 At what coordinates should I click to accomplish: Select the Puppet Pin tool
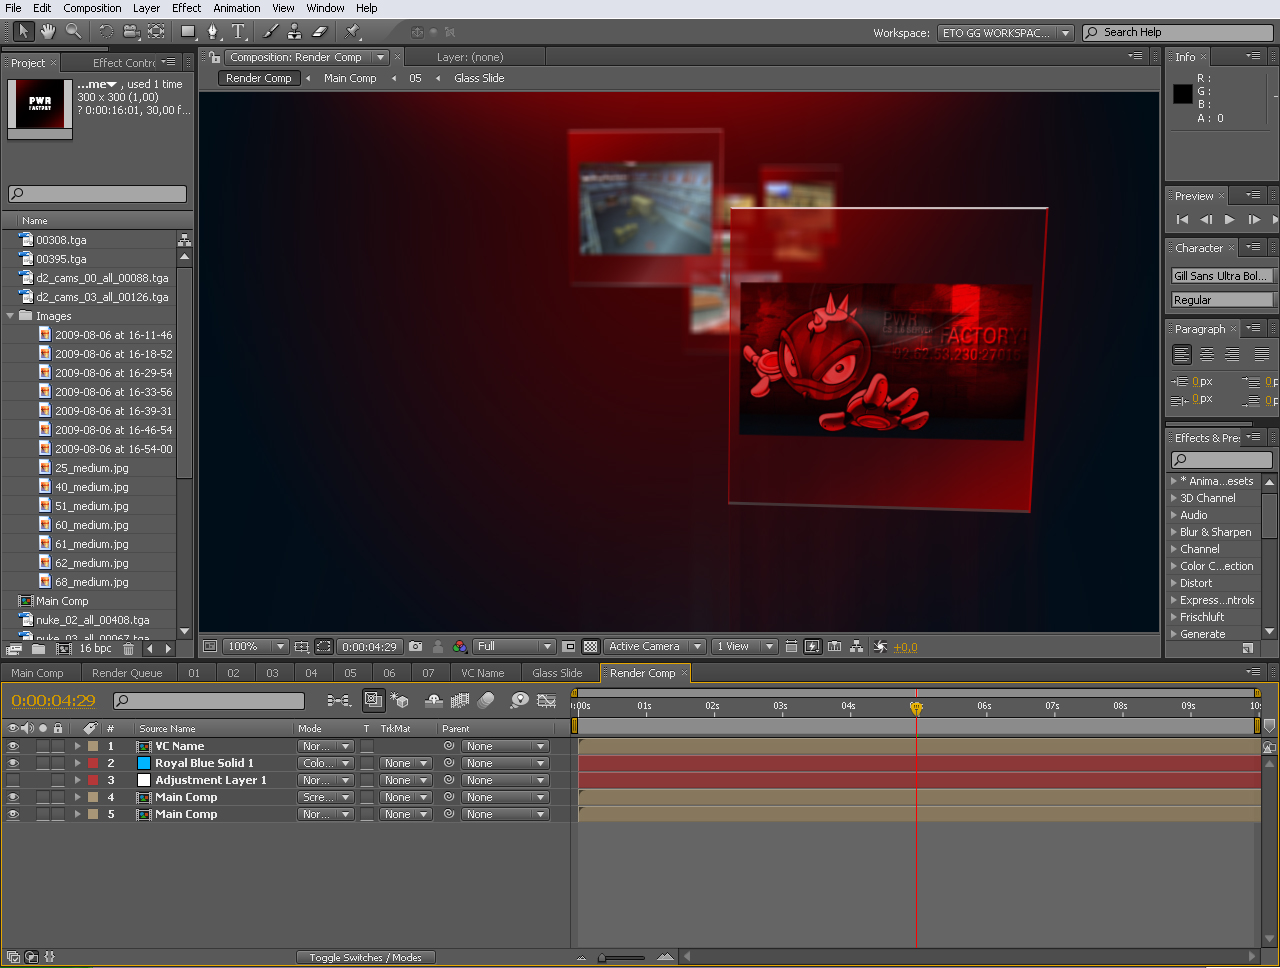(353, 32)
